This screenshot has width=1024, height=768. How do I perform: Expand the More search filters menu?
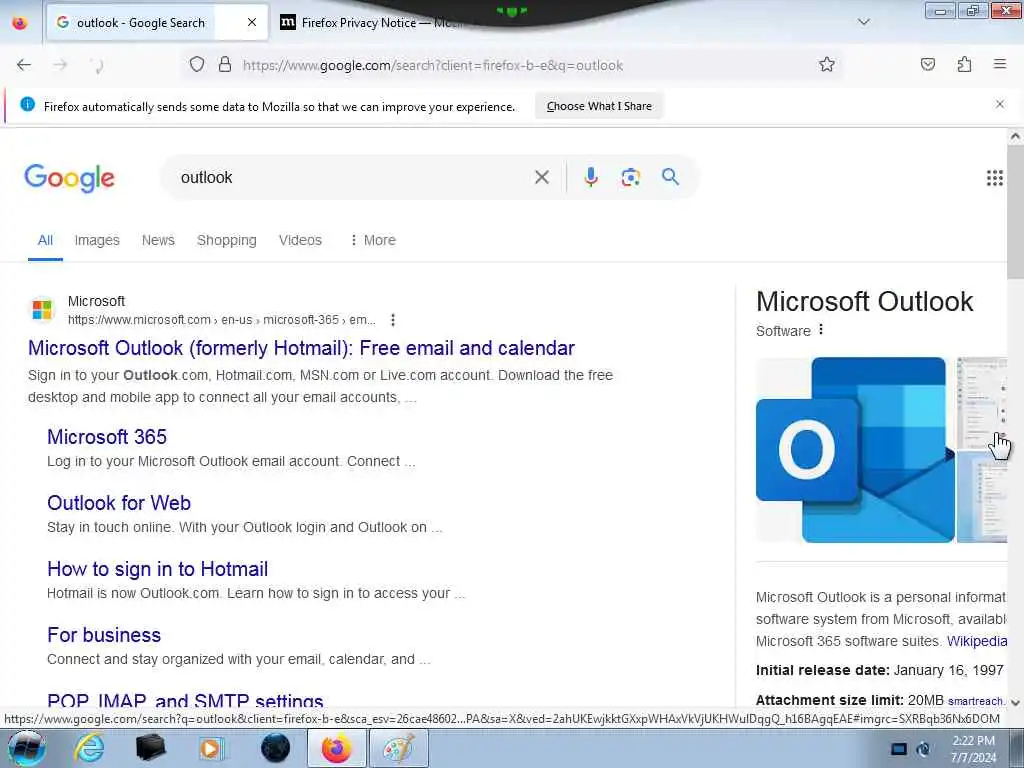point(372,240)
